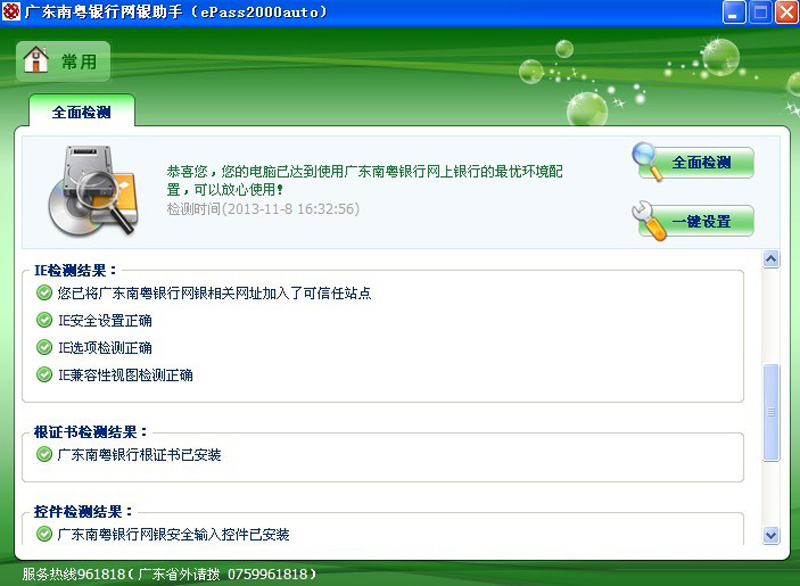
Task: Click the 服务热线961818 hotline text
Action: (x=169, y=574)
